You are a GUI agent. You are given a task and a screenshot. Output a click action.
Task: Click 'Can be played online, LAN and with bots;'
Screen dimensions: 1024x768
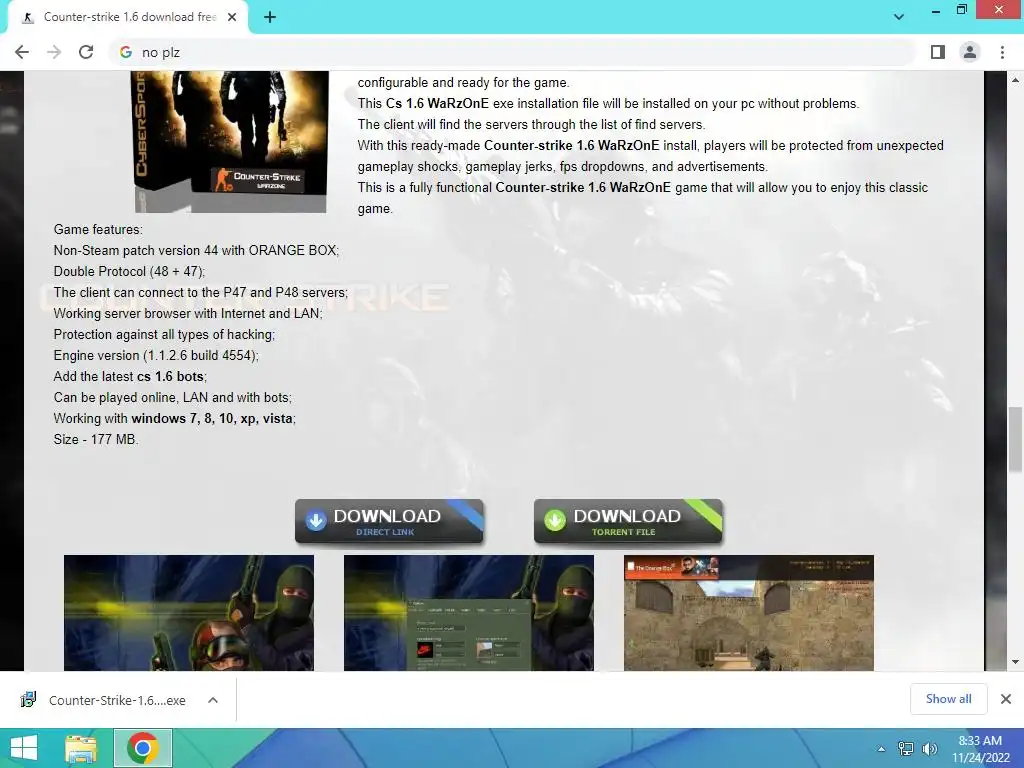coord(172,397)
